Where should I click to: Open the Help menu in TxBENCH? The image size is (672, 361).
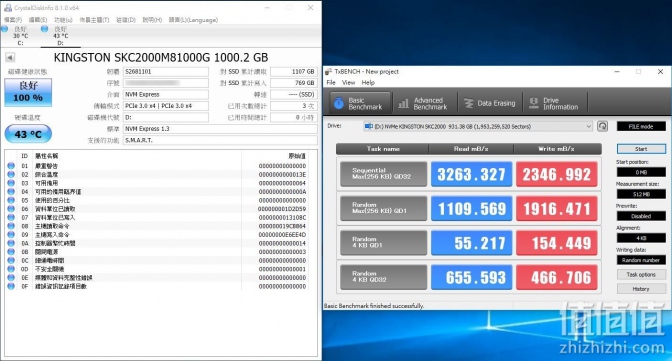(x=368, y=82)
